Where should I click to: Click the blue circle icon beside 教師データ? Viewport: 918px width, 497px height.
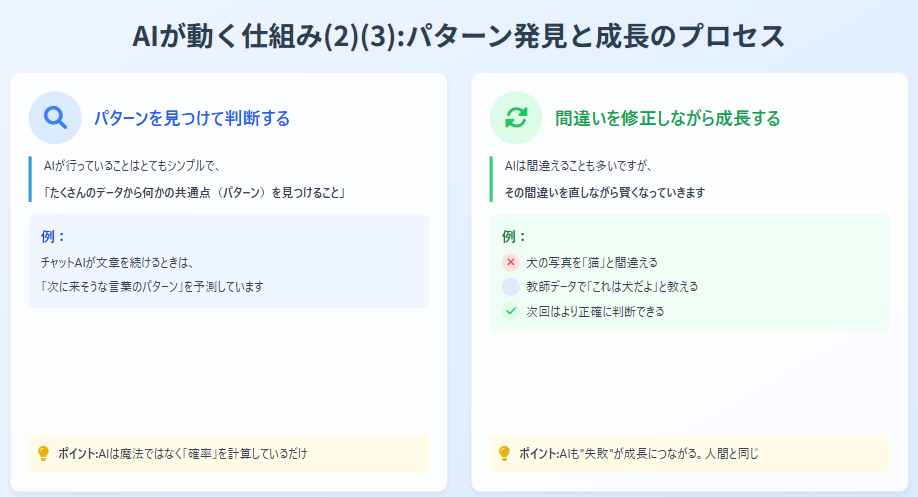[511, 287]
